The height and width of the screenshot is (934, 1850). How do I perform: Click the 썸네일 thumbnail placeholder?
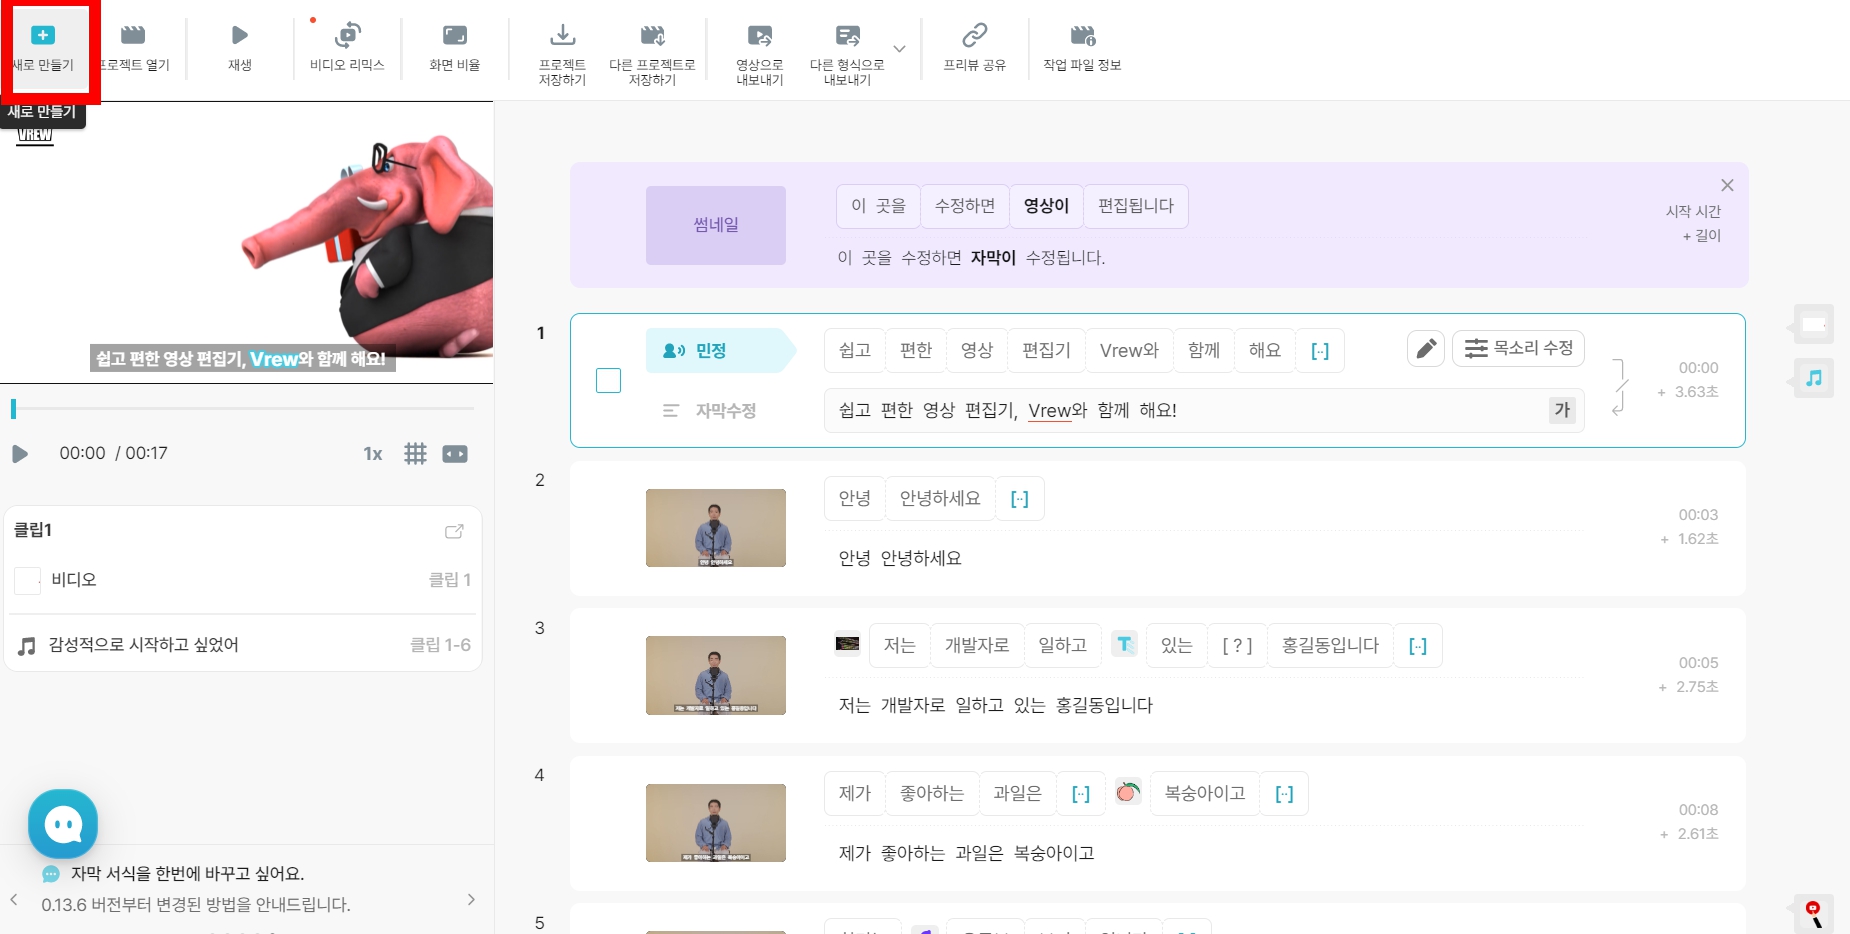716,225
